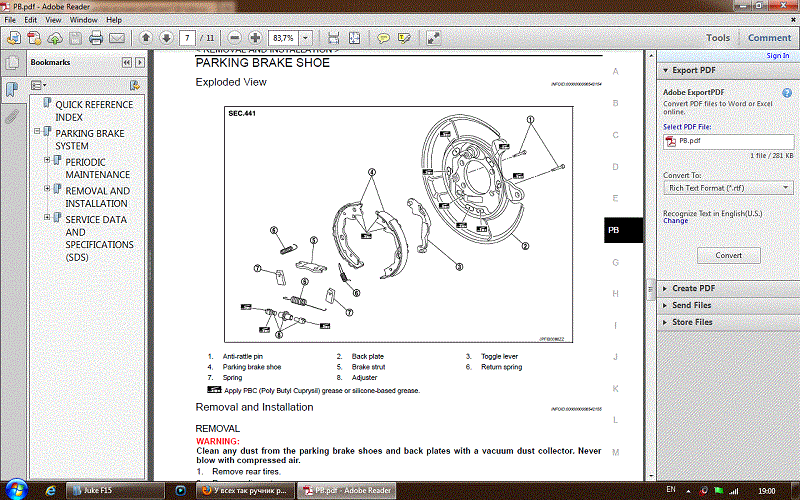
Task: Click the Send email envelope icon
Action: tap(117, 38)
